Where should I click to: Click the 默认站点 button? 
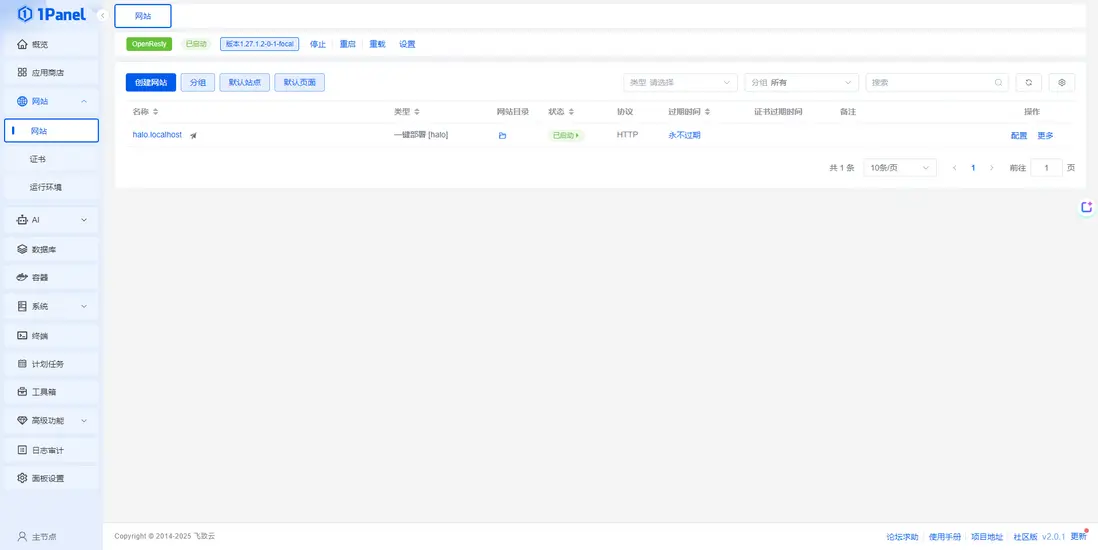click(244, 83)
